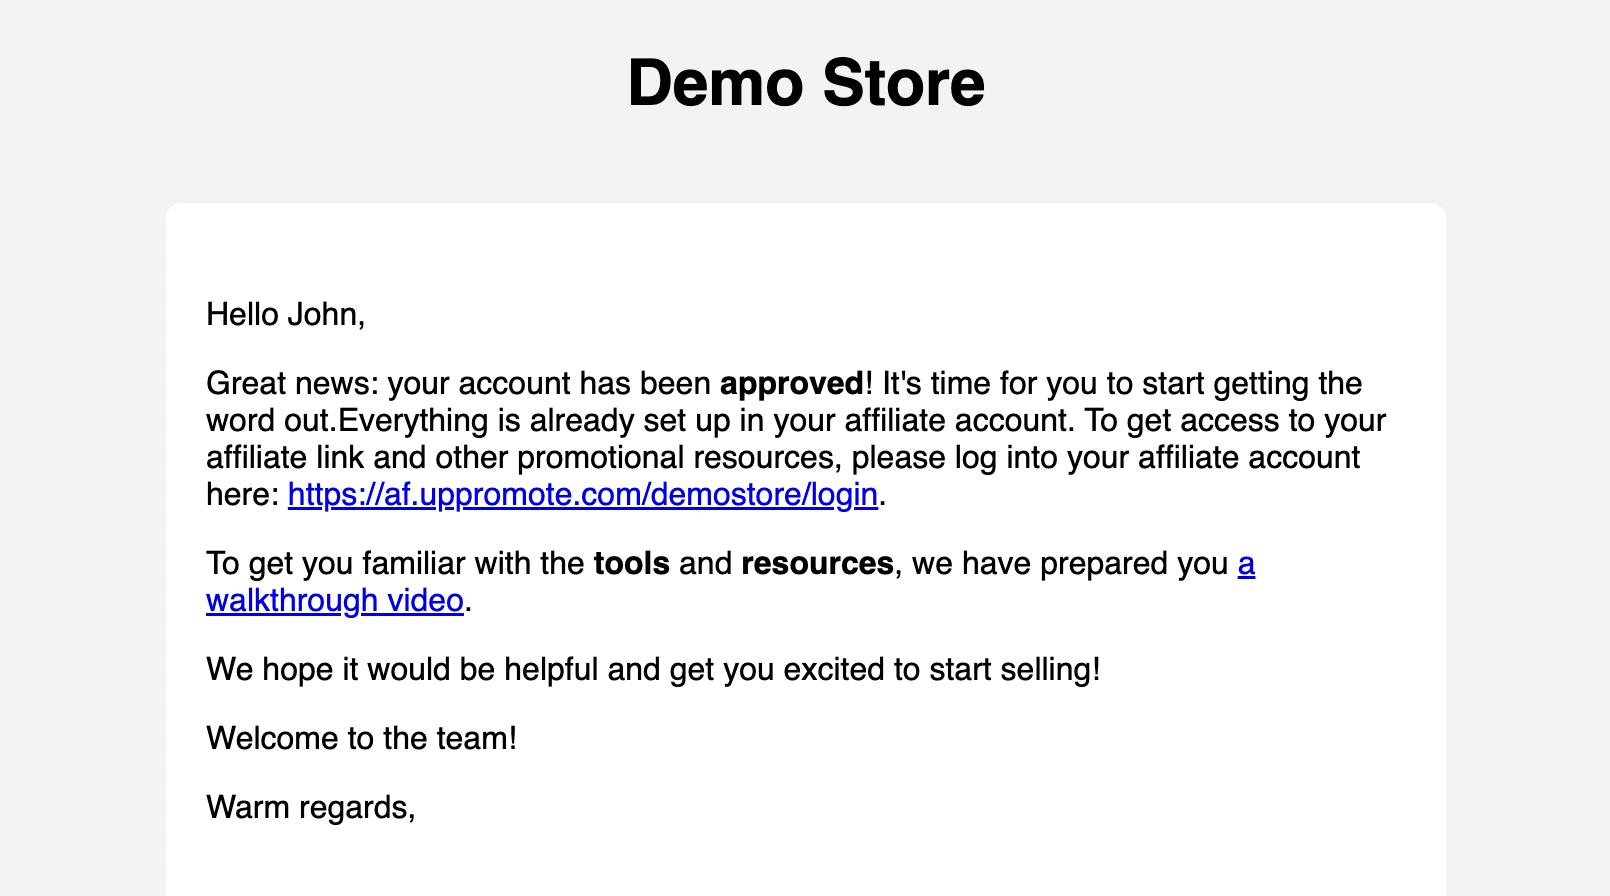Click the word "Store" in the heading
Screen dimensions: 1610x896
[903, 82]
